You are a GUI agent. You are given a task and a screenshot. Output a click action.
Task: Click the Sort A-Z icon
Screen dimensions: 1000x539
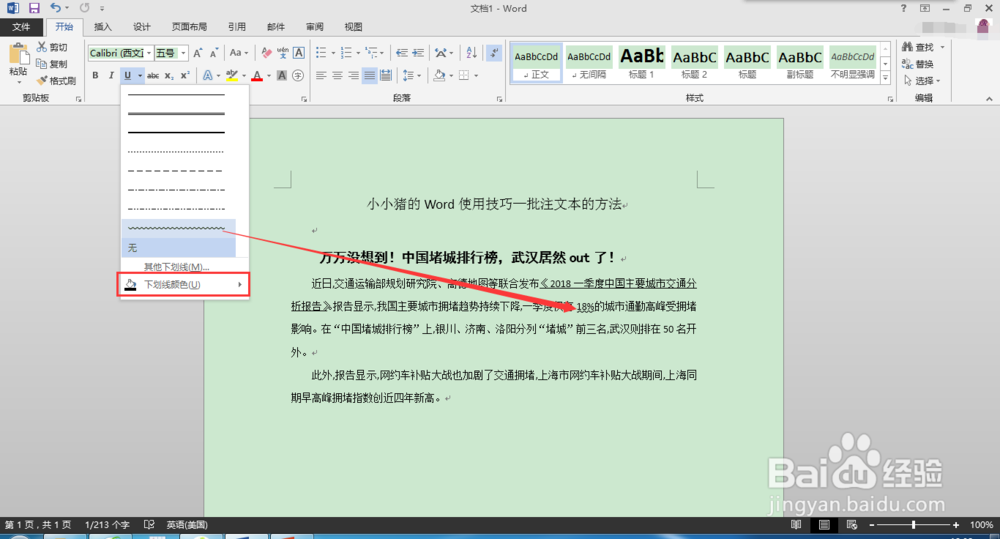point(471,53)
